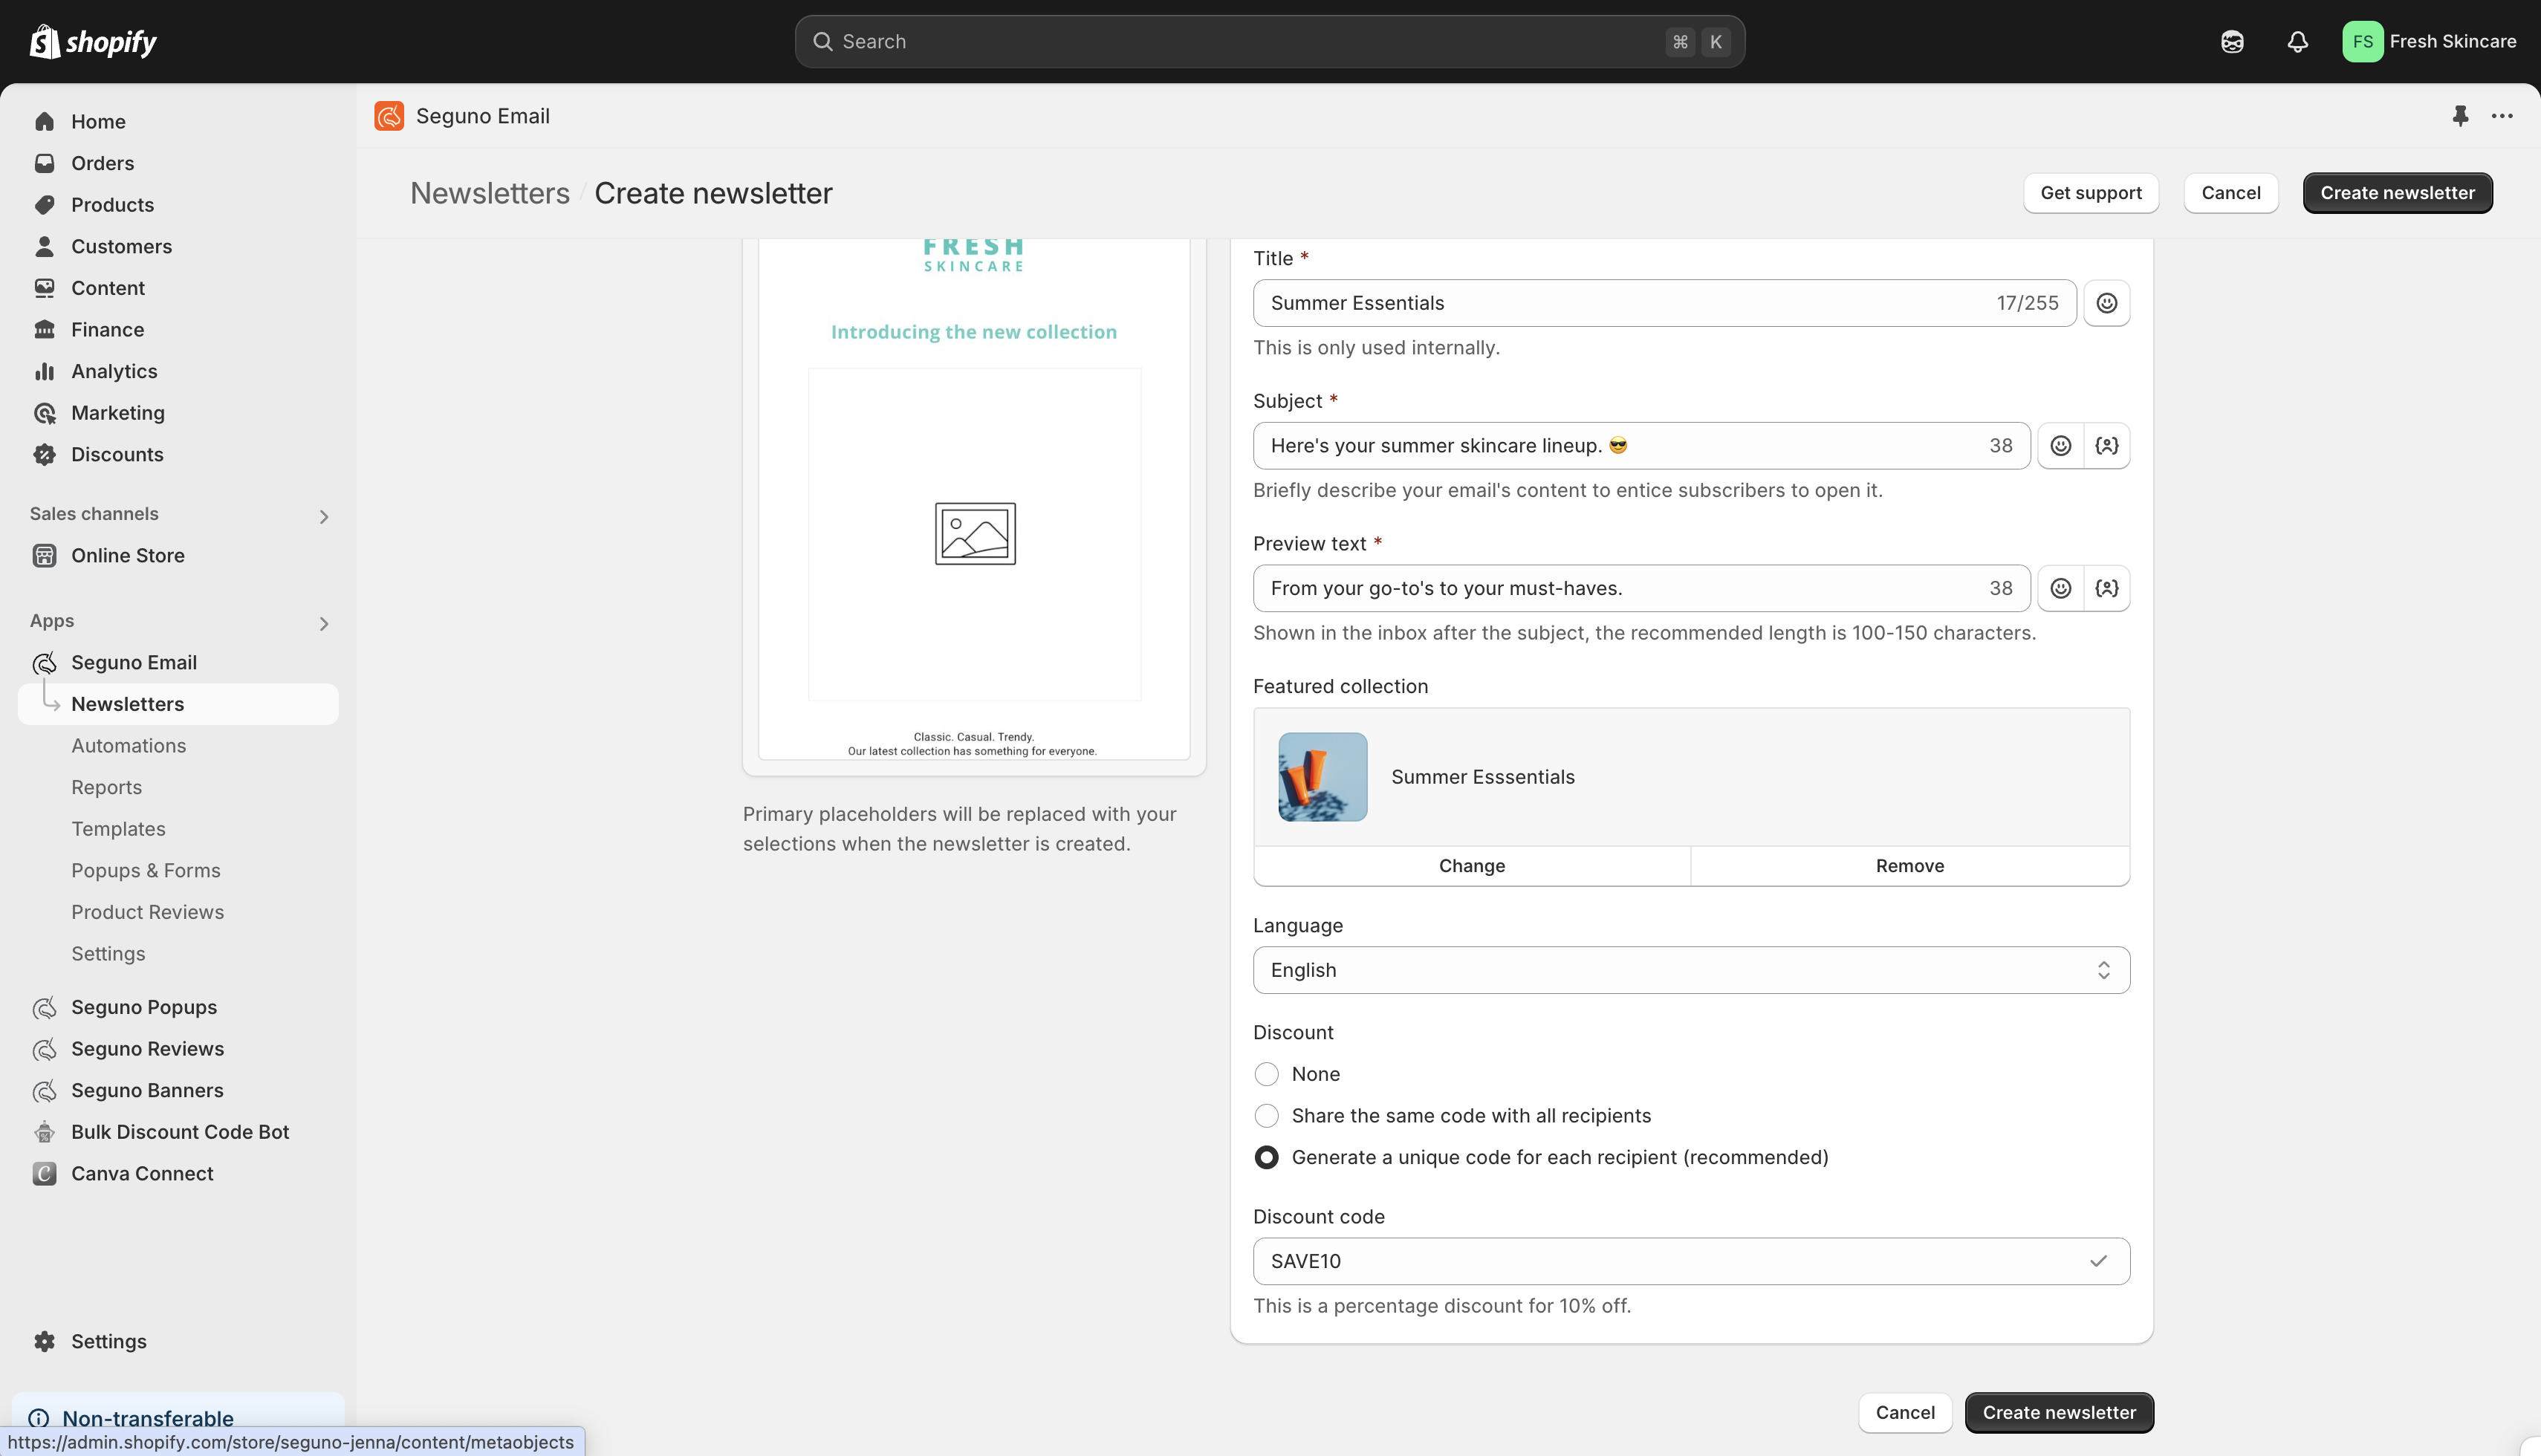Select the None discount option

(1266, 1074)
